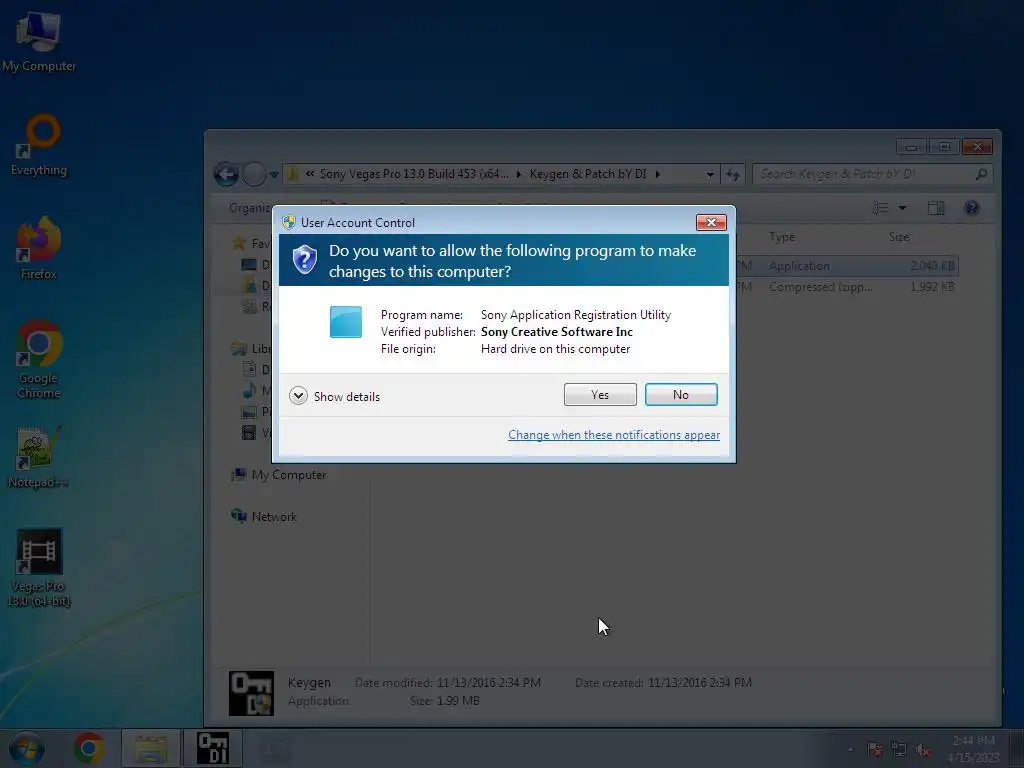Image resolution: width=1024 pixels, height=768 pixels.
Task: Maximize the Explorer window
Action: click(x=944, y=147)
